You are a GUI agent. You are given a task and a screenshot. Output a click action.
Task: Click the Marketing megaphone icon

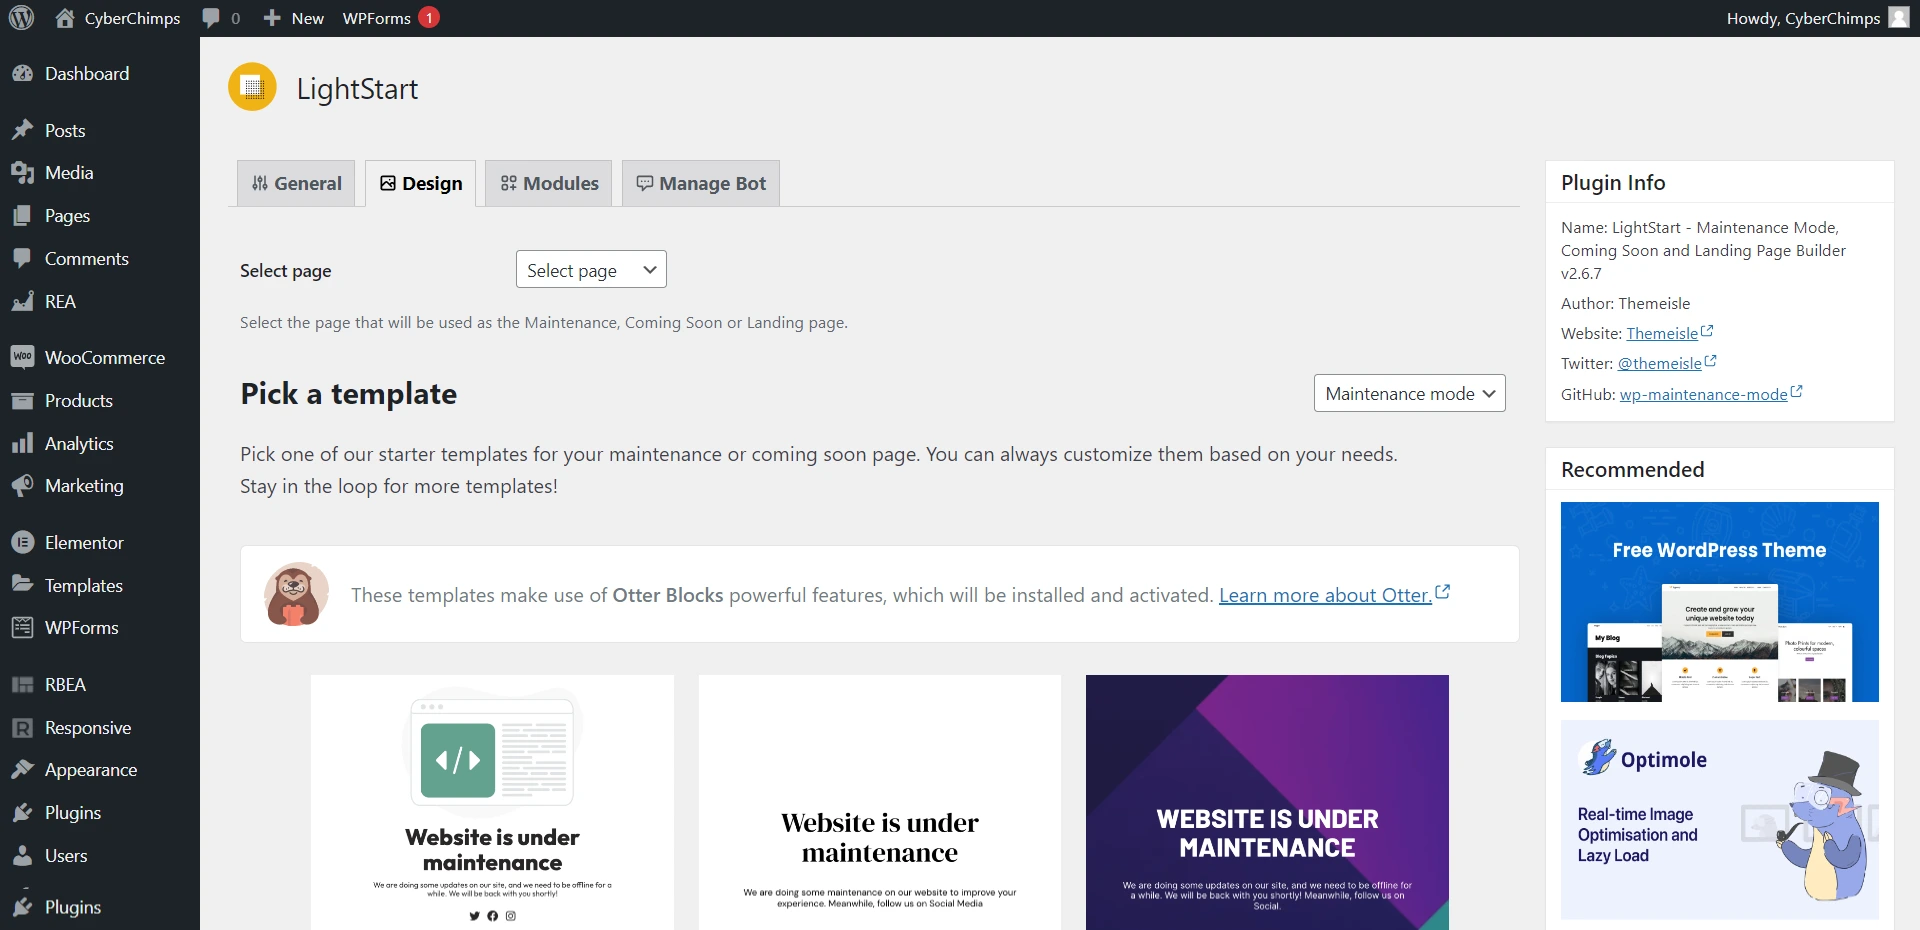tap(22, 486)
